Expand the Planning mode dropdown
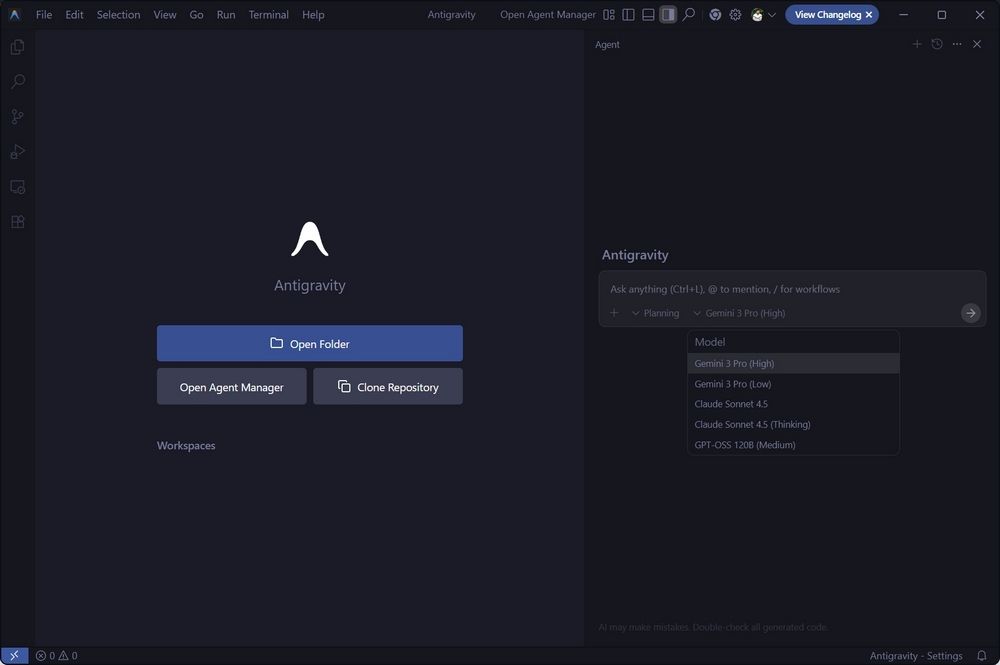 pyautogui.click(x=655, y=312)
